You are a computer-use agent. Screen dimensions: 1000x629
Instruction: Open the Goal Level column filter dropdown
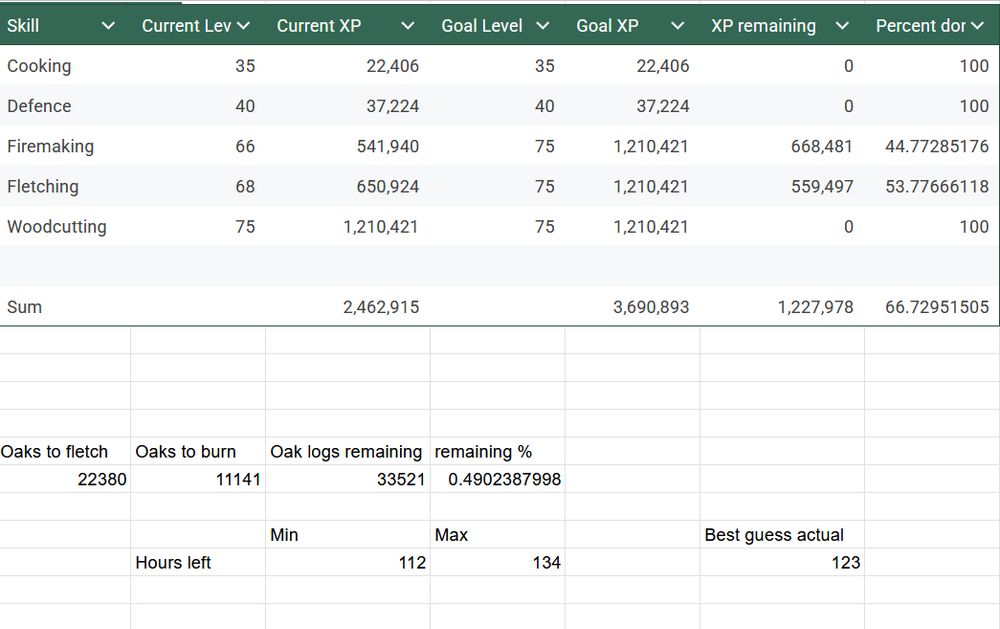point(543,26)
